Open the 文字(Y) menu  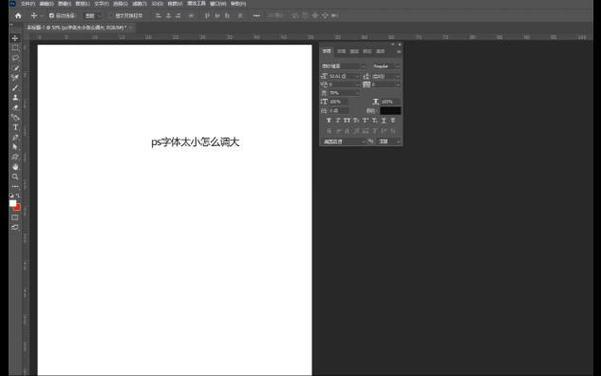pos(101,4)
